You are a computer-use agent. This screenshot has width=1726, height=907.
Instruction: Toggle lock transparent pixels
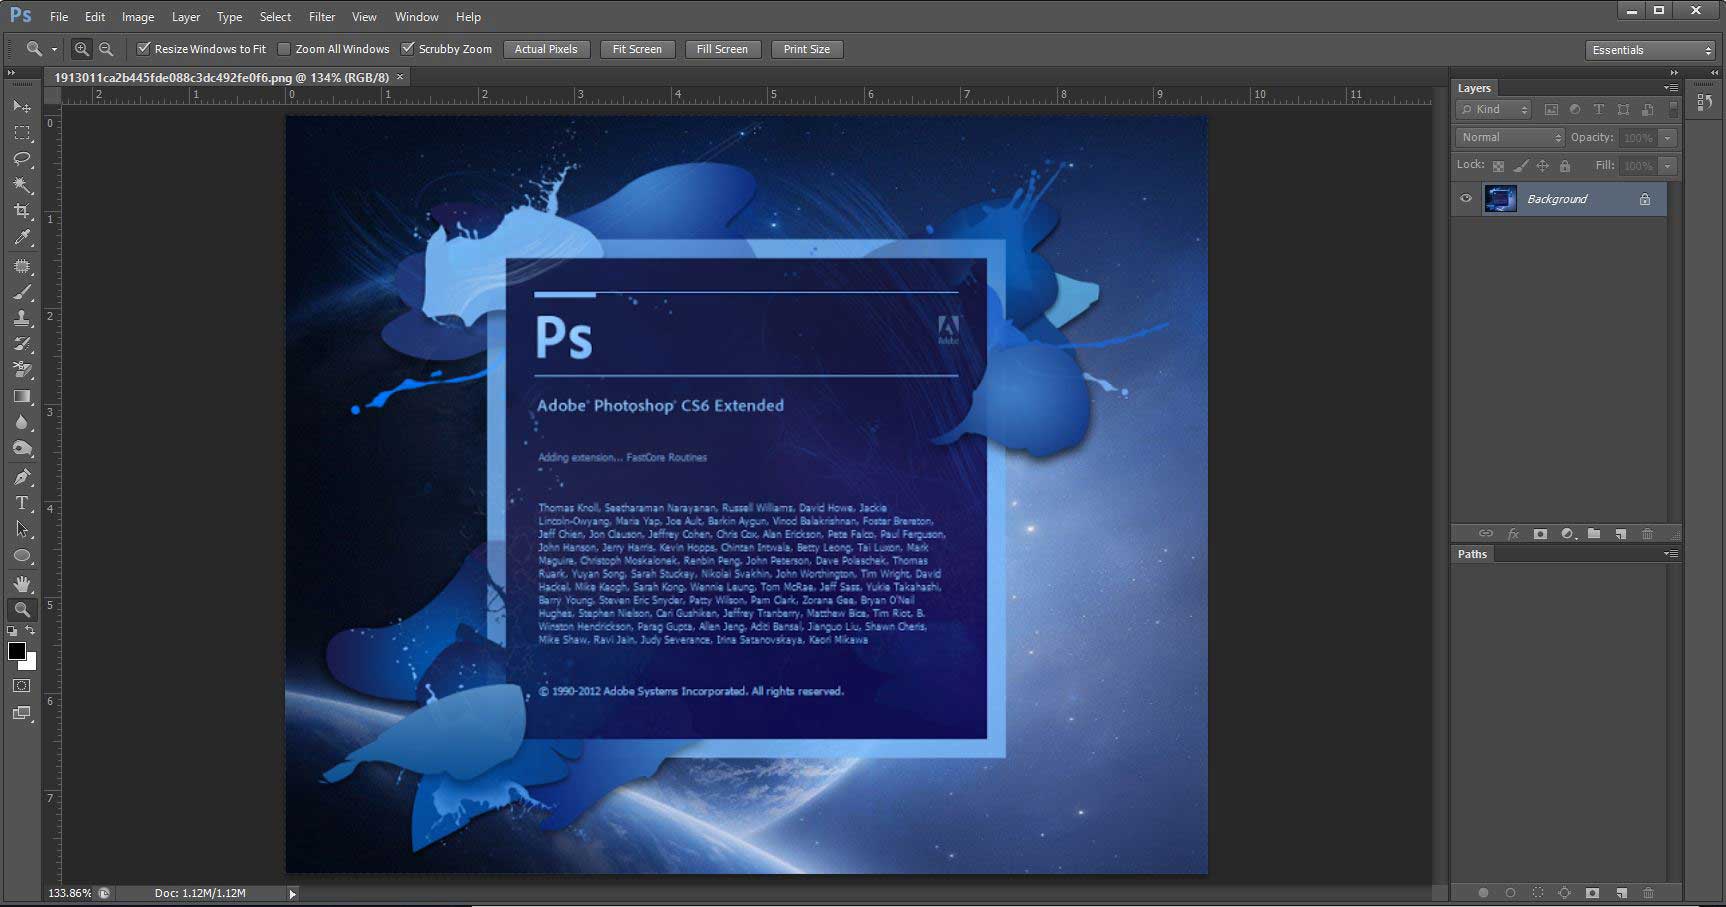[x=1498, y=166]
